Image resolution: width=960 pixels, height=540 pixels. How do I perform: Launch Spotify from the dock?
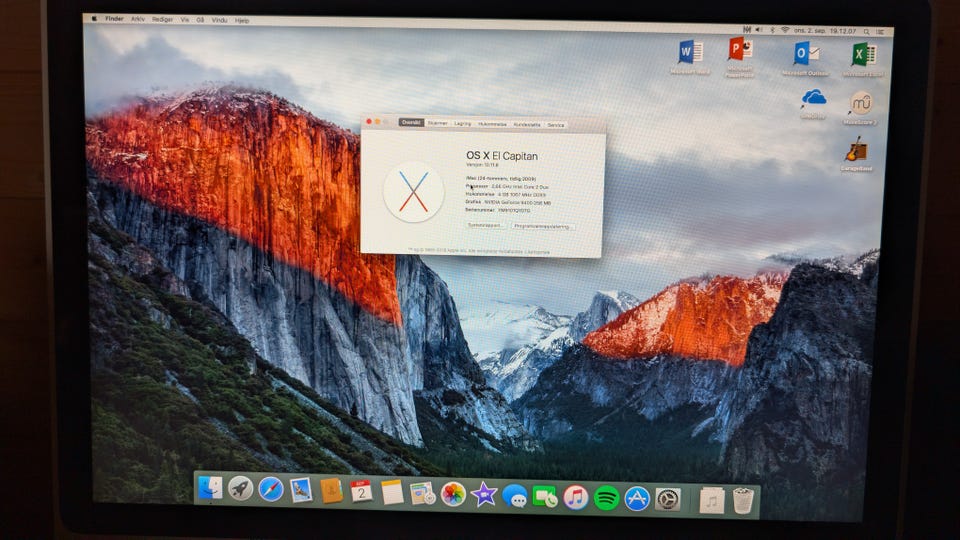(606, 498)
